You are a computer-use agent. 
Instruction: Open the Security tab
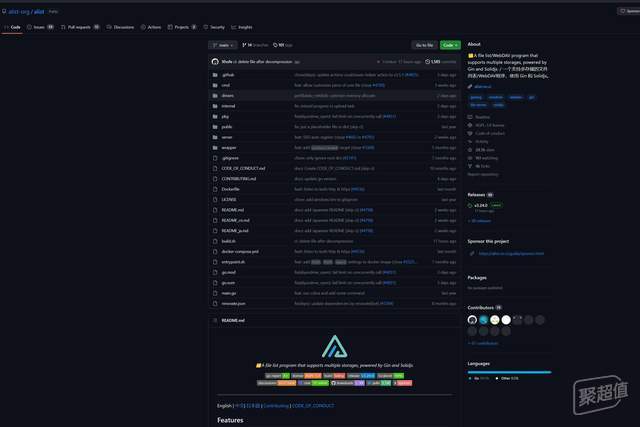[x=214, y=27]
